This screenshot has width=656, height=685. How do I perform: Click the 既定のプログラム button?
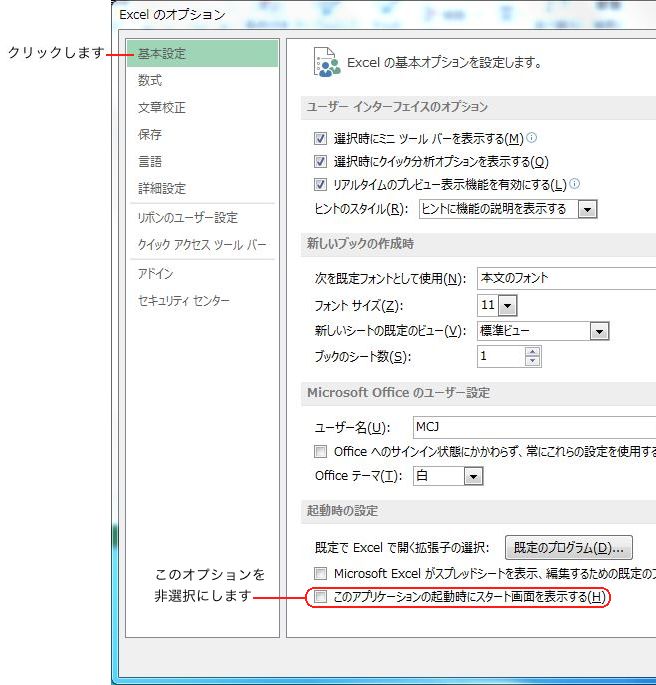pyautogui.click(x=569, y=547)
